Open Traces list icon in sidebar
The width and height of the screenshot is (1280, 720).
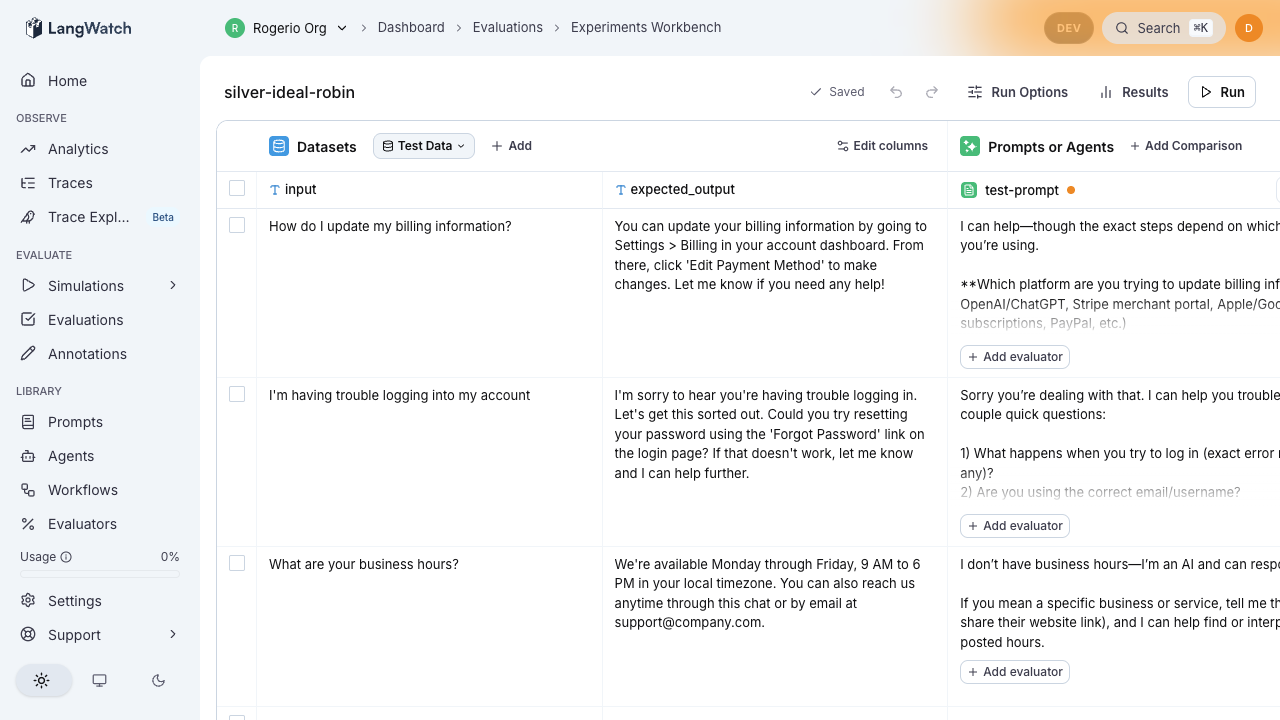pos(28,183)
